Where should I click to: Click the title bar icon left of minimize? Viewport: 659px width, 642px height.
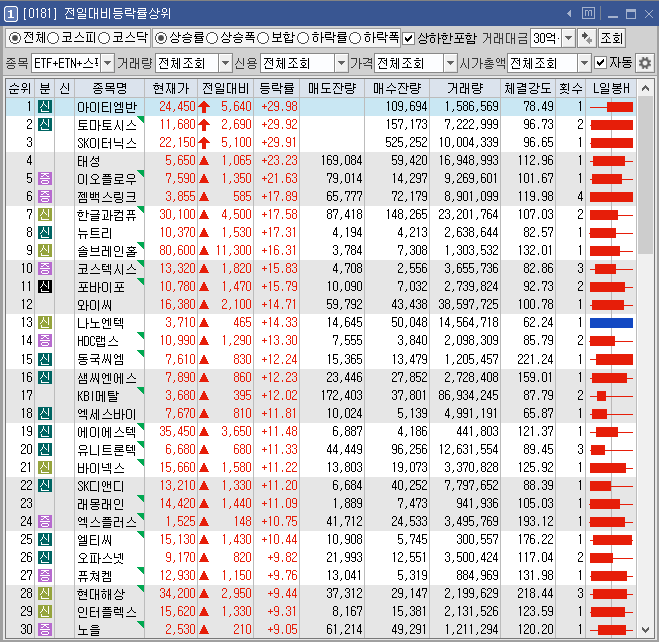click(x=588, y=13)
